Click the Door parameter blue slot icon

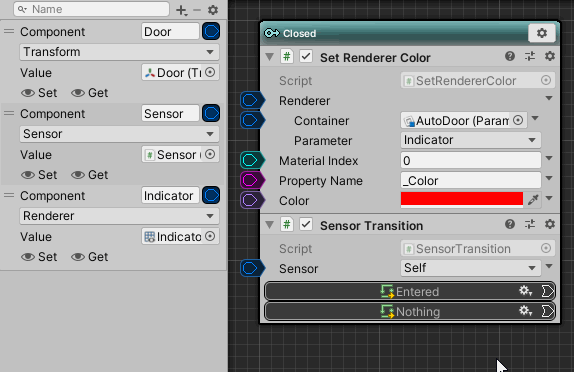coord(211,31)
